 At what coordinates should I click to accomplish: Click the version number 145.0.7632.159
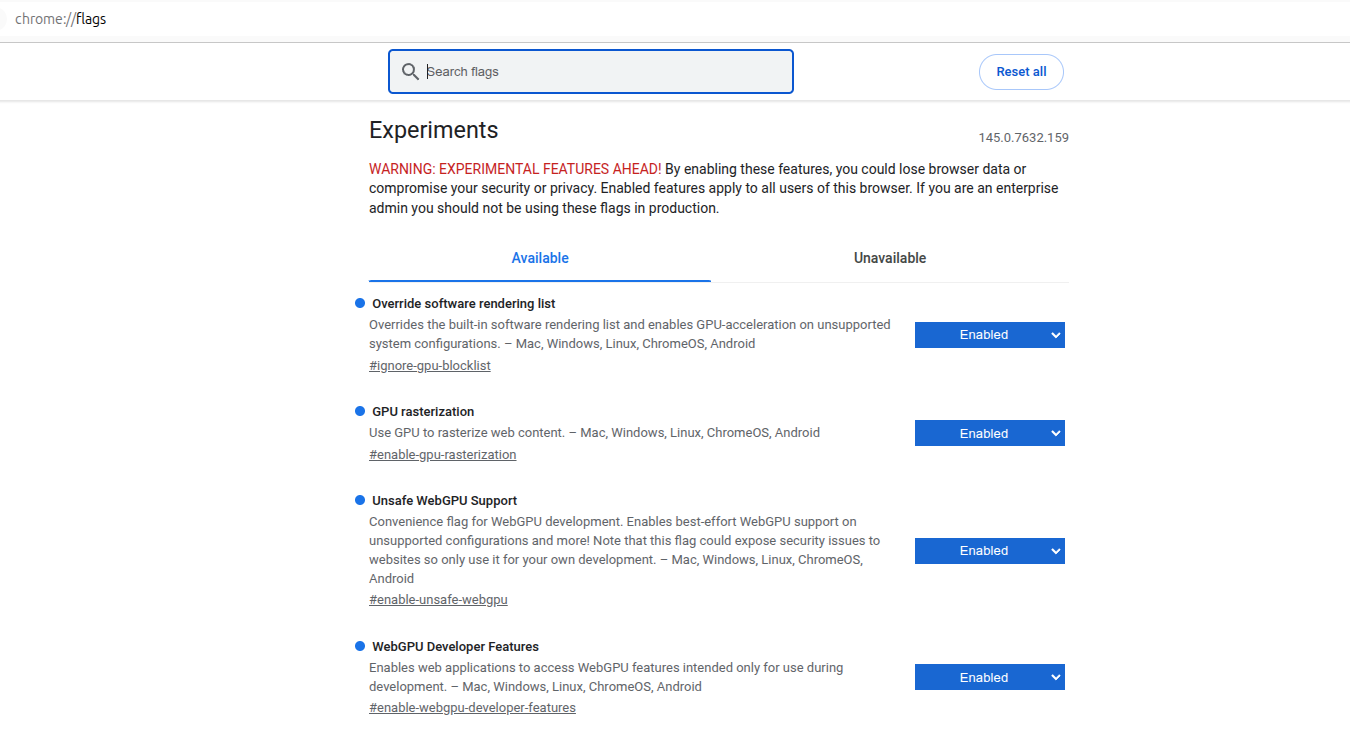1023,138
